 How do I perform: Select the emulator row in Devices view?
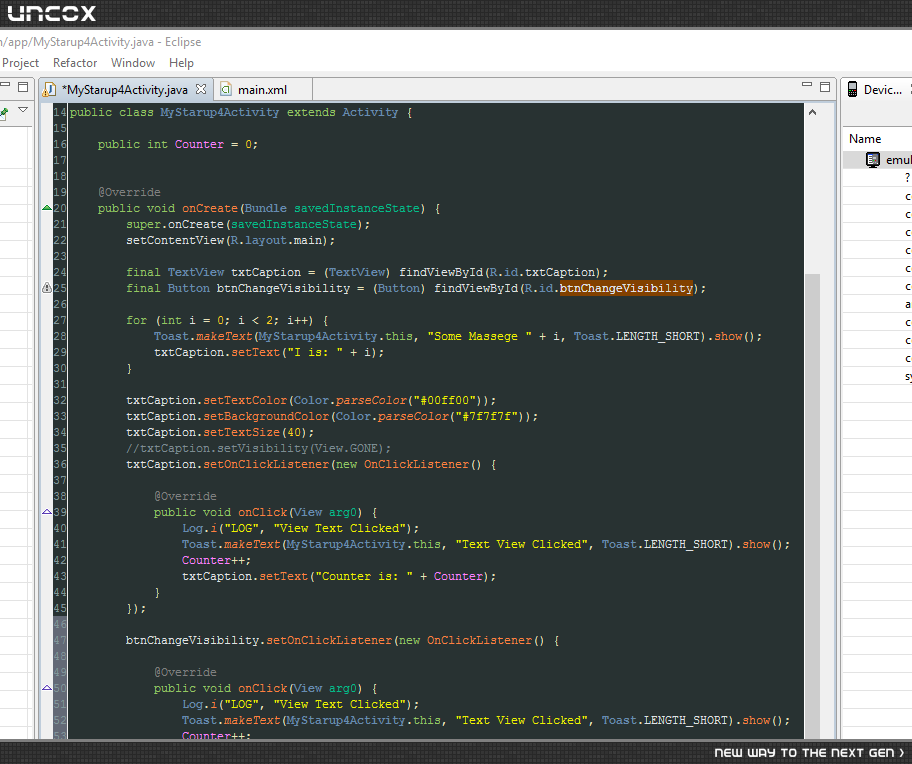pyautogui.click(x=878, y=160)
